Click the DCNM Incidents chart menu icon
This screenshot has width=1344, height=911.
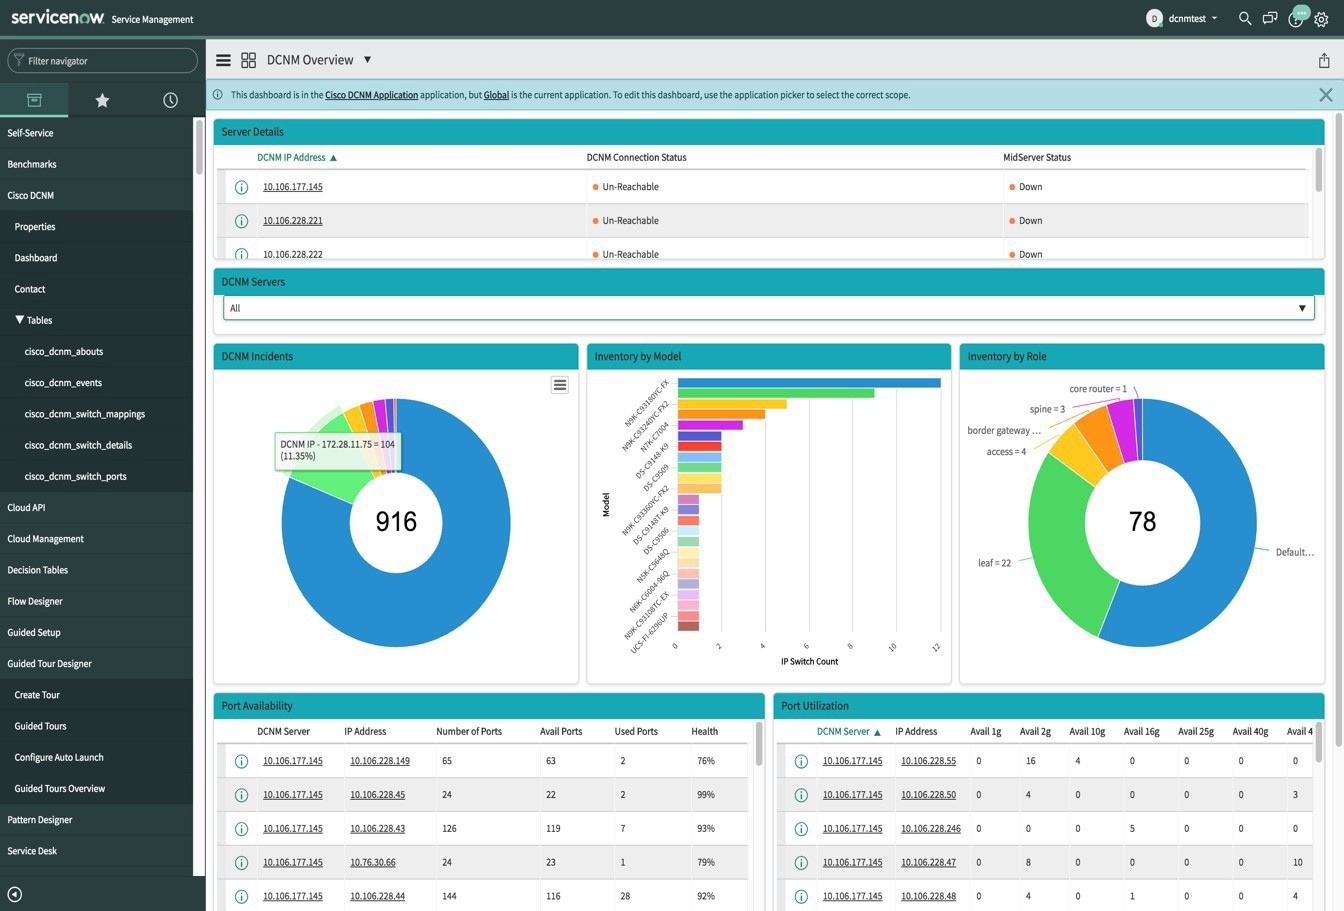pos(560,385)
